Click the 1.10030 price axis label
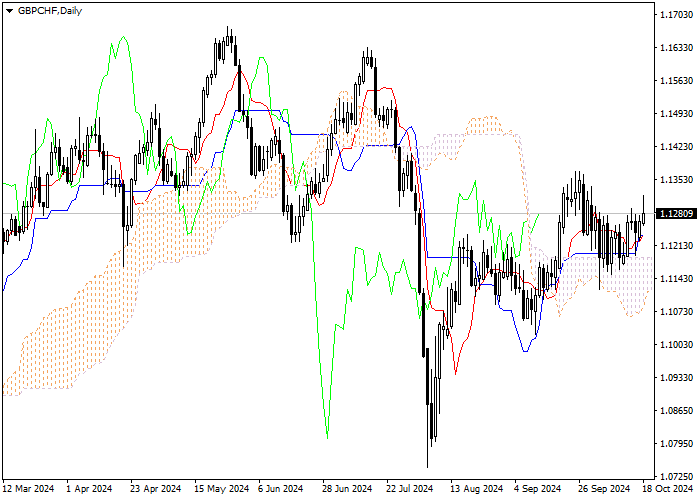 point(676,345)
